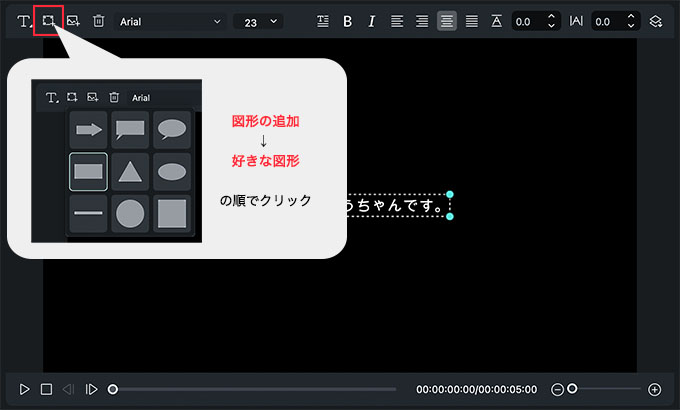Viewport: 680px width, 410px height.
Task: Toggle bold text formatting
Action: click(347, 21)
